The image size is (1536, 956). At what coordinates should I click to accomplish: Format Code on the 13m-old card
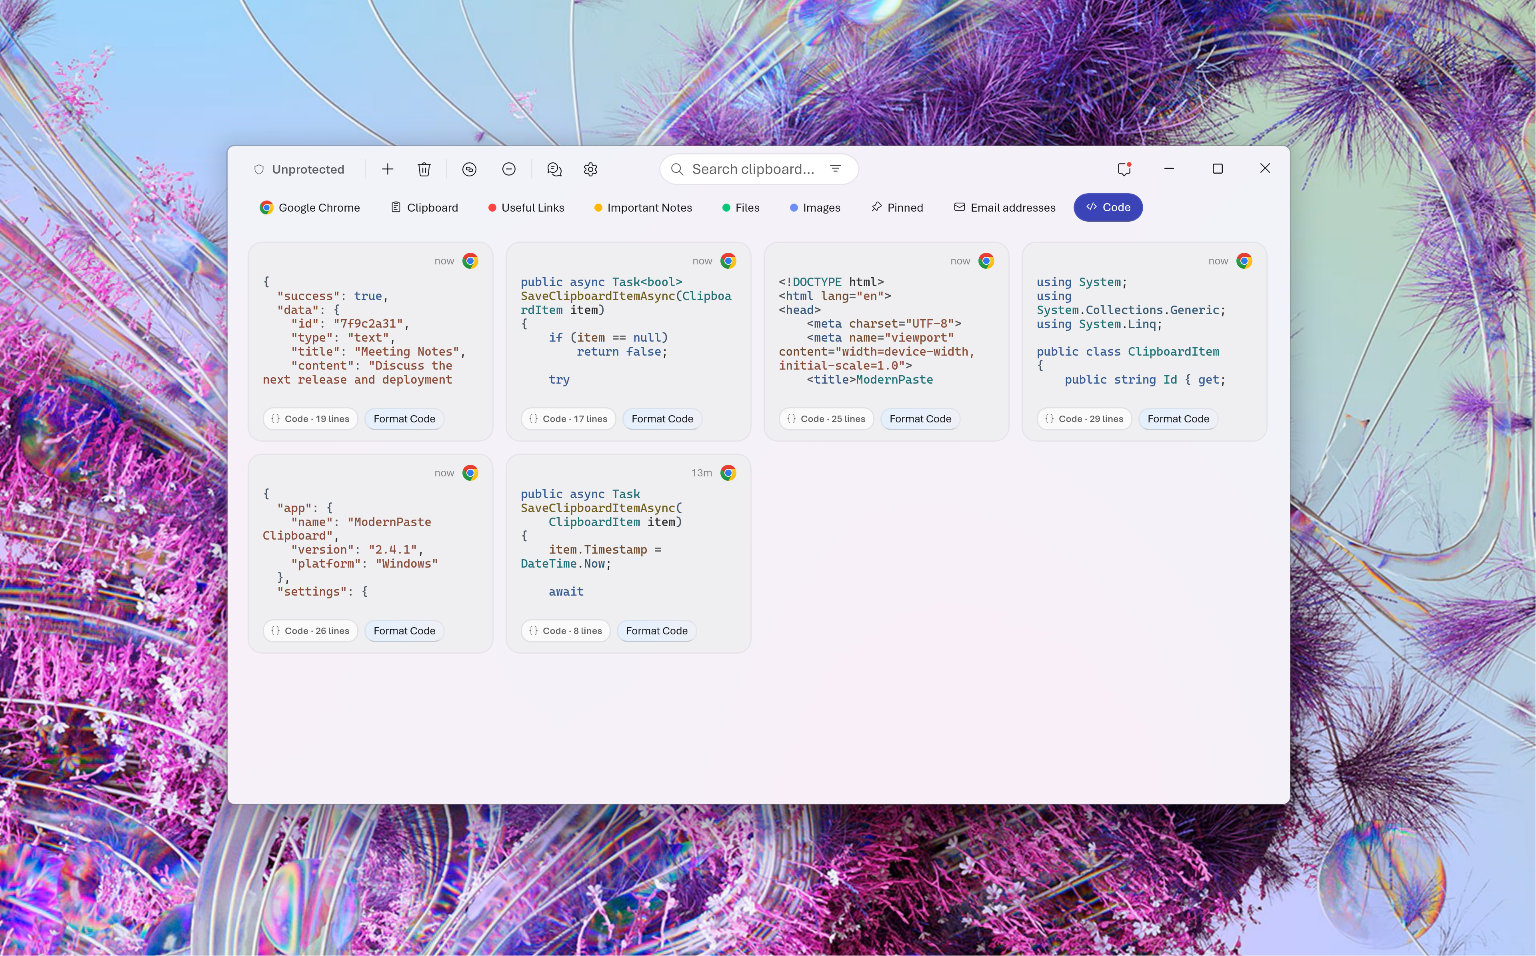tap(656, 631)
